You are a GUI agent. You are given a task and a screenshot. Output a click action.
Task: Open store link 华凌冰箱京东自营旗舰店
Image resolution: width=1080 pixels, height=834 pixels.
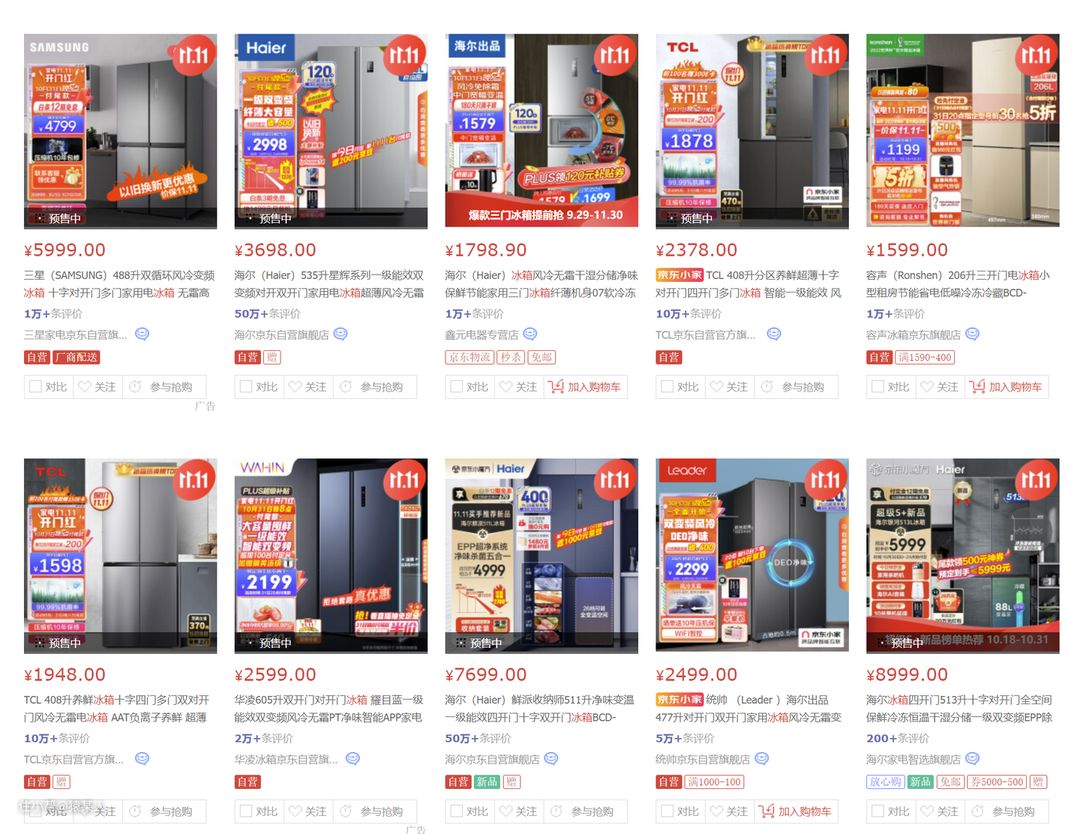point(286,759)
